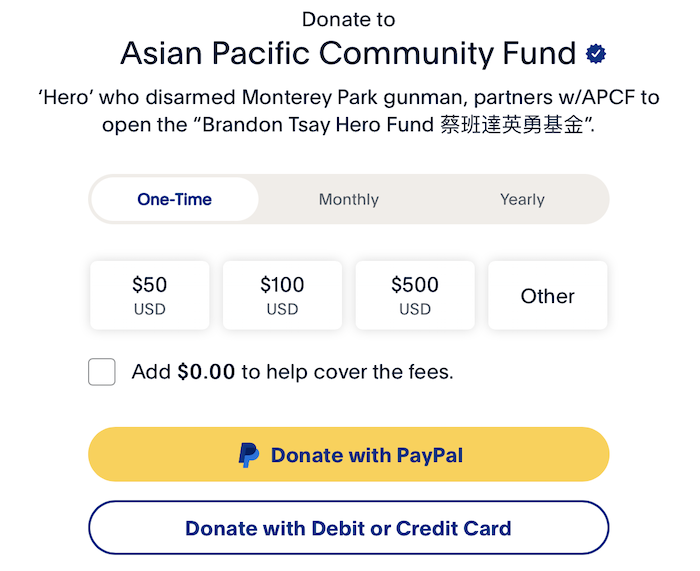Donate with PayPal
Image resolution: width=700 pixels, height=571 pixels.
point(349,454)
